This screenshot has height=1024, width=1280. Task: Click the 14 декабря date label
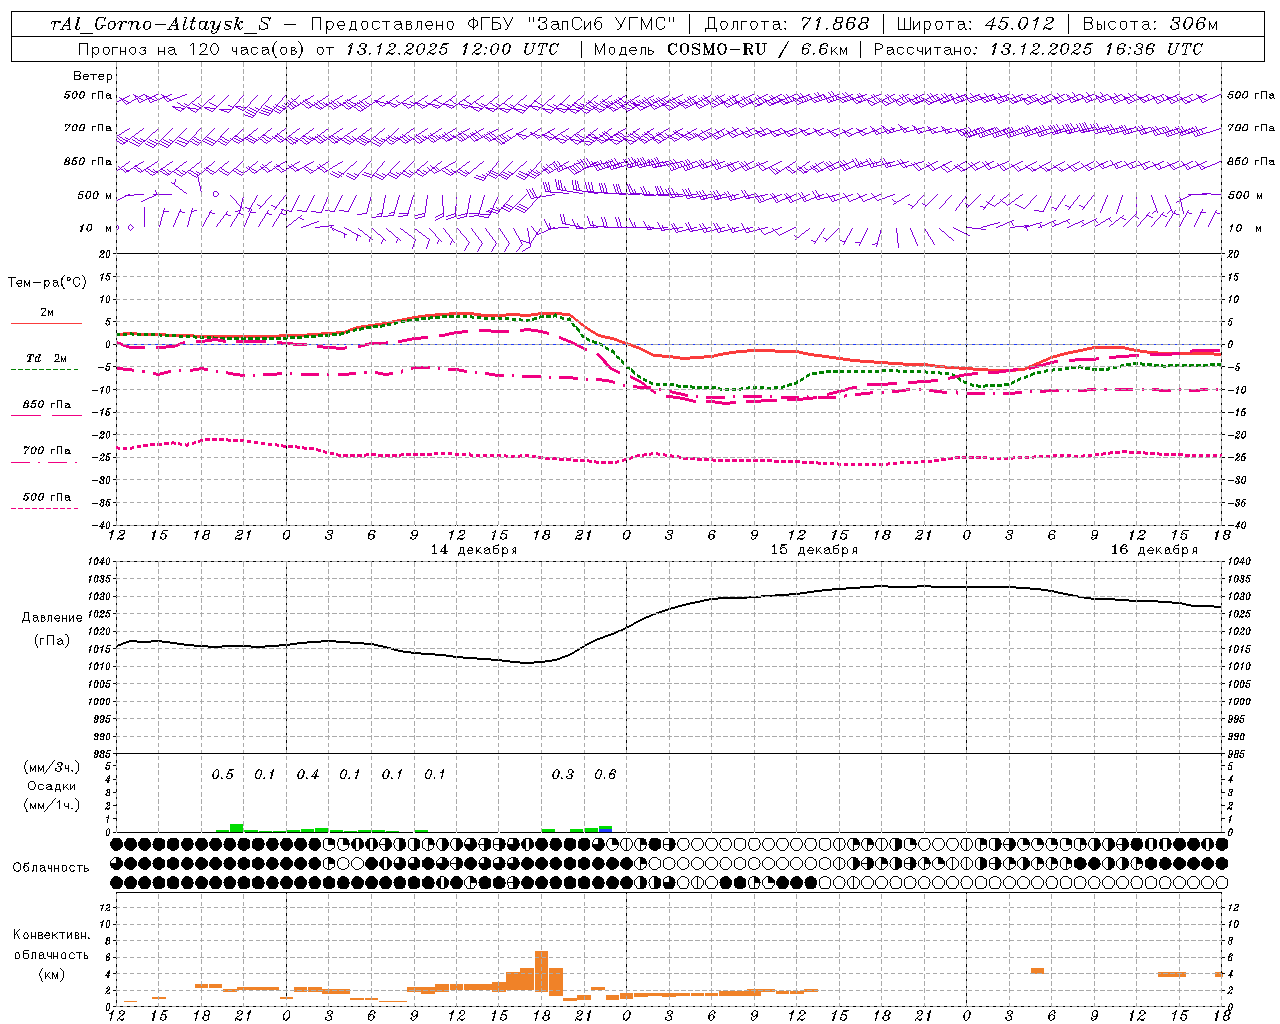pos(474,550)
